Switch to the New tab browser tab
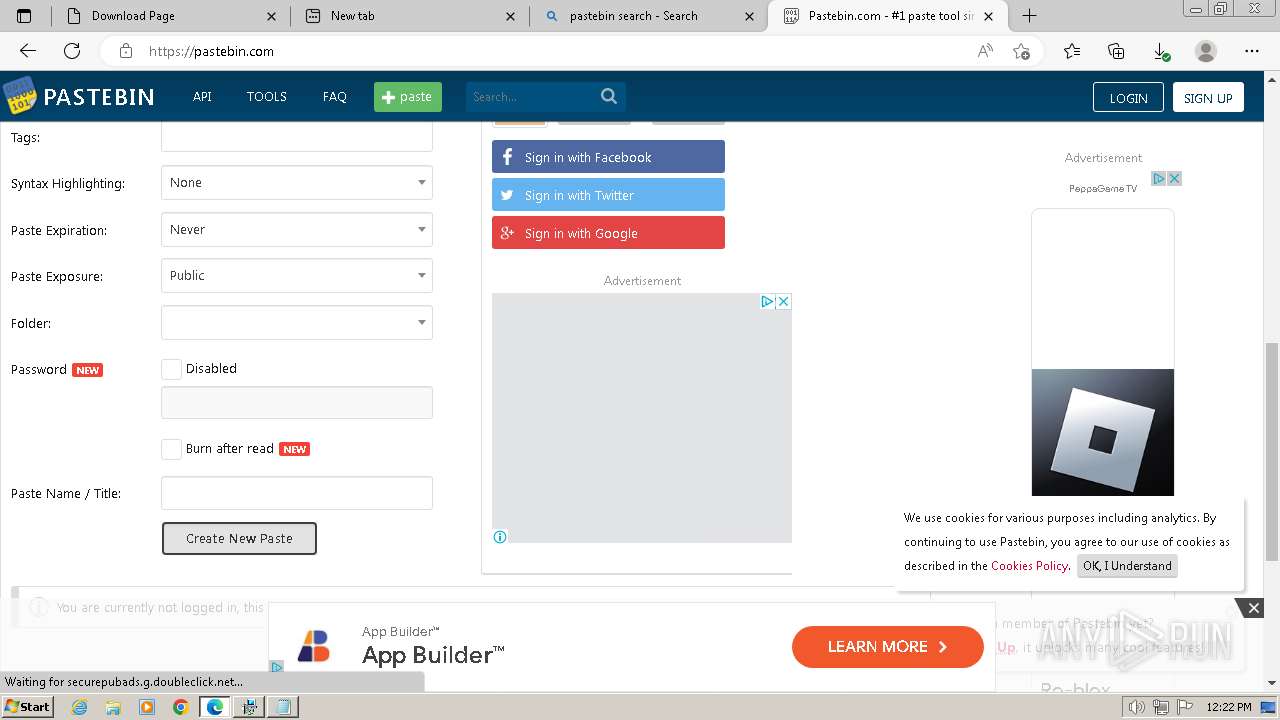 [x=410, y=16]
